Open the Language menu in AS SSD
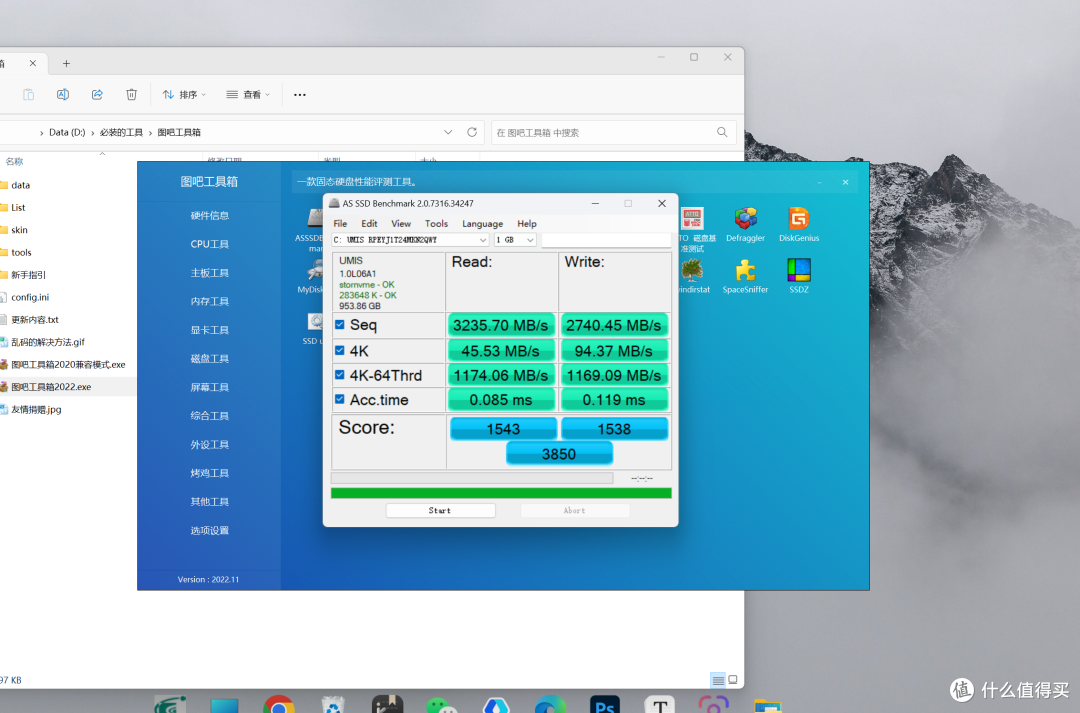 (x=482, y=224)
